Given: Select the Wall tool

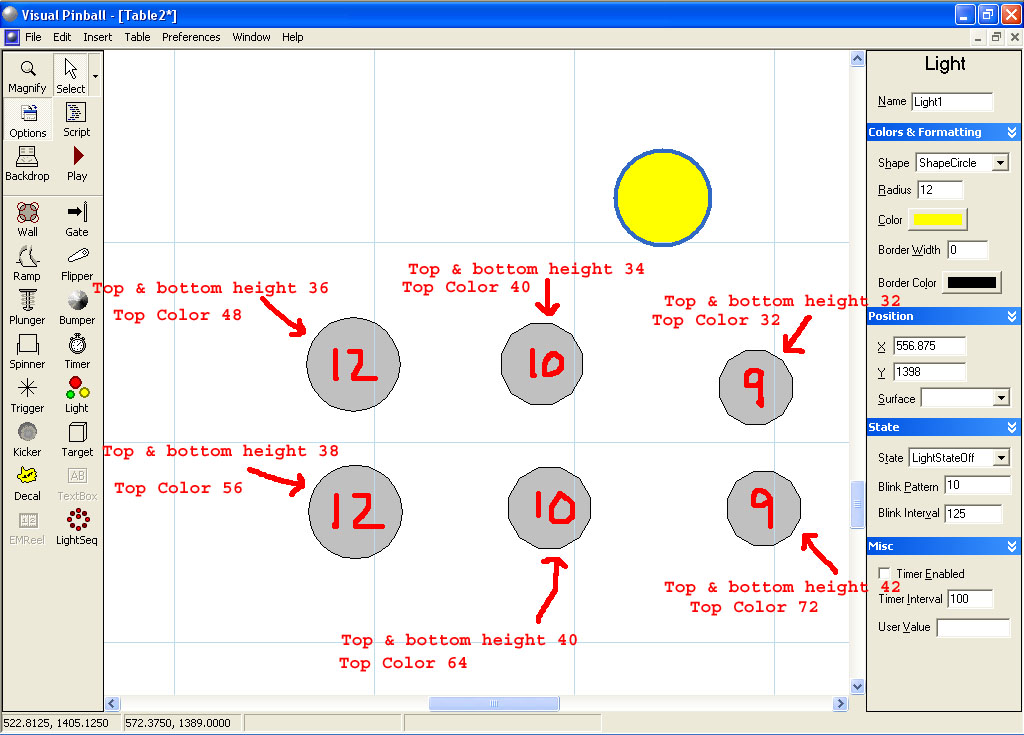Looking at the screenshot, I should (28, 219).
